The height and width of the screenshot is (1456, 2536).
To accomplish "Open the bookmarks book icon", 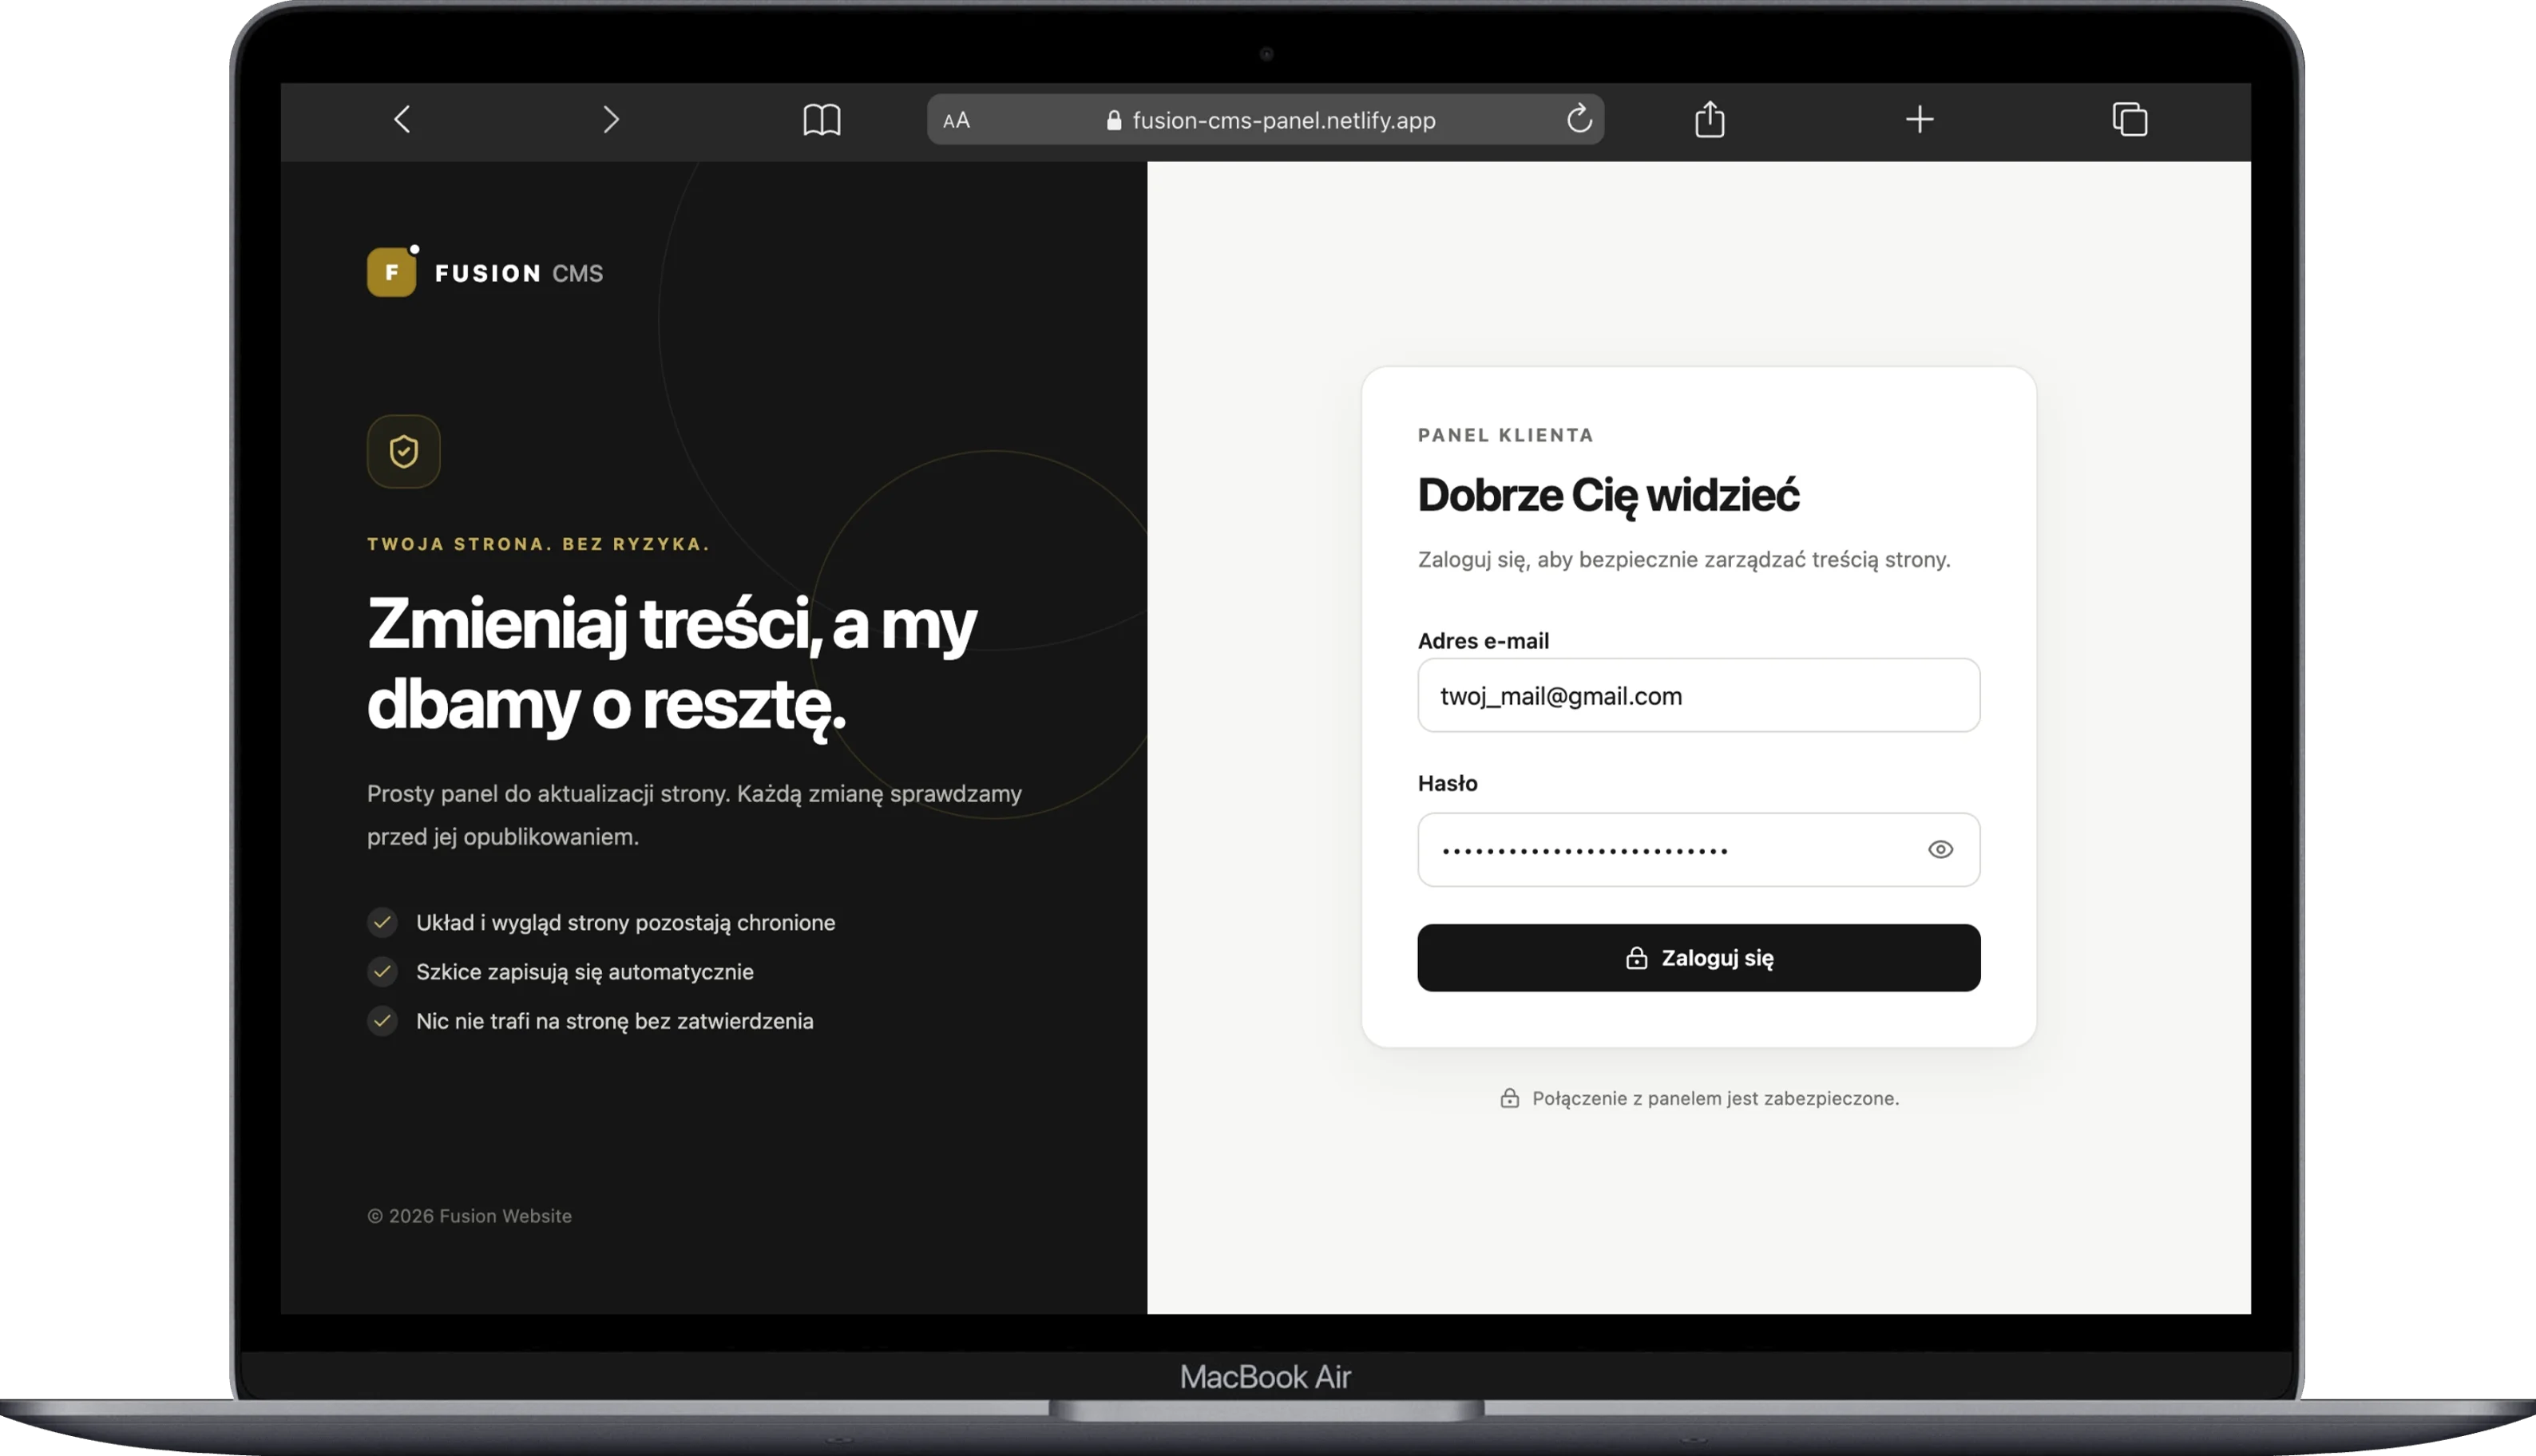I will tap(822, 120).
